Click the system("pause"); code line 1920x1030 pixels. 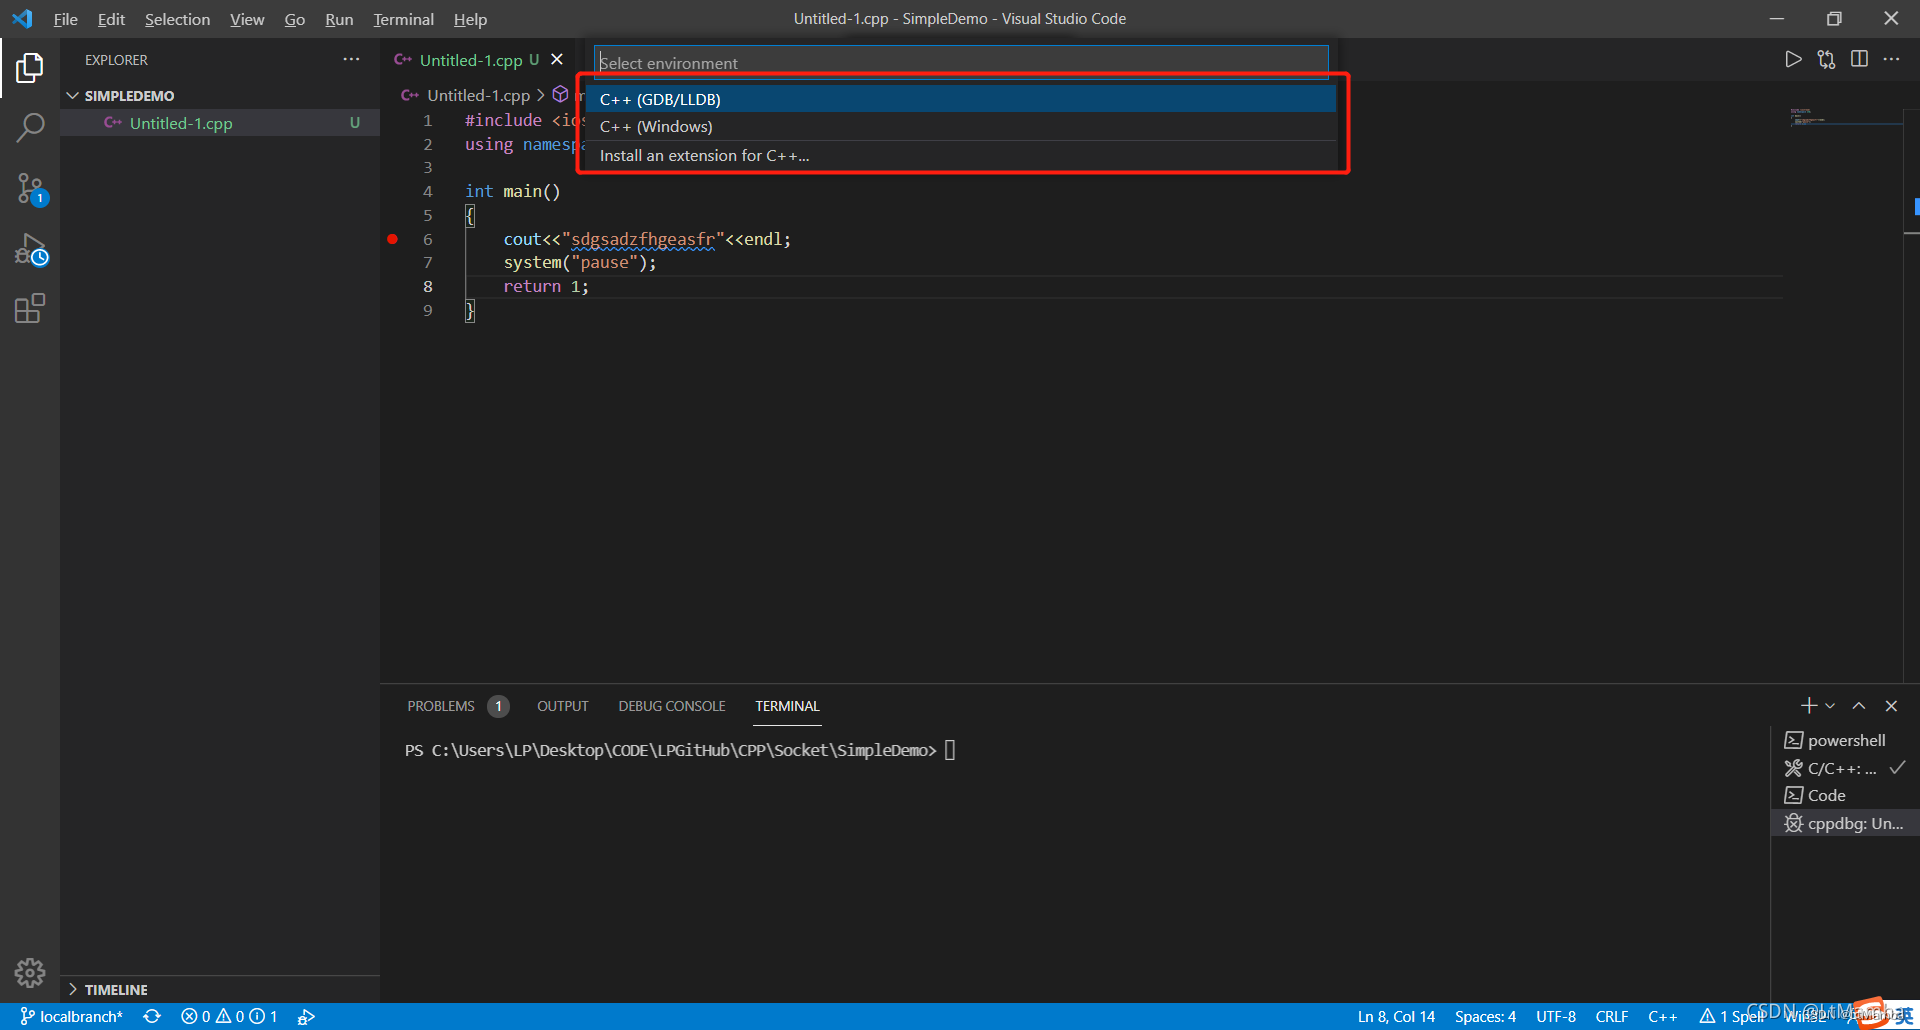[580, 262]
